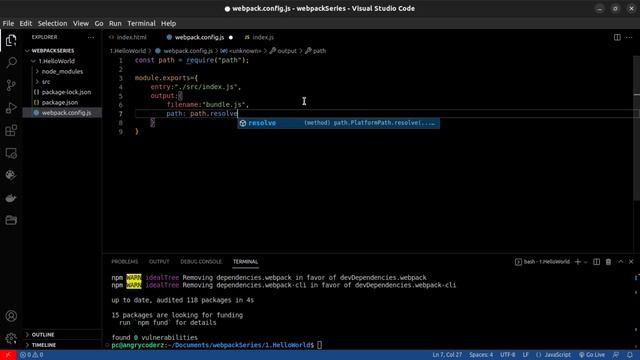Open the palette icon in activity bar
The height and width of the screenshot is (360, 640).
coord(11,176)
